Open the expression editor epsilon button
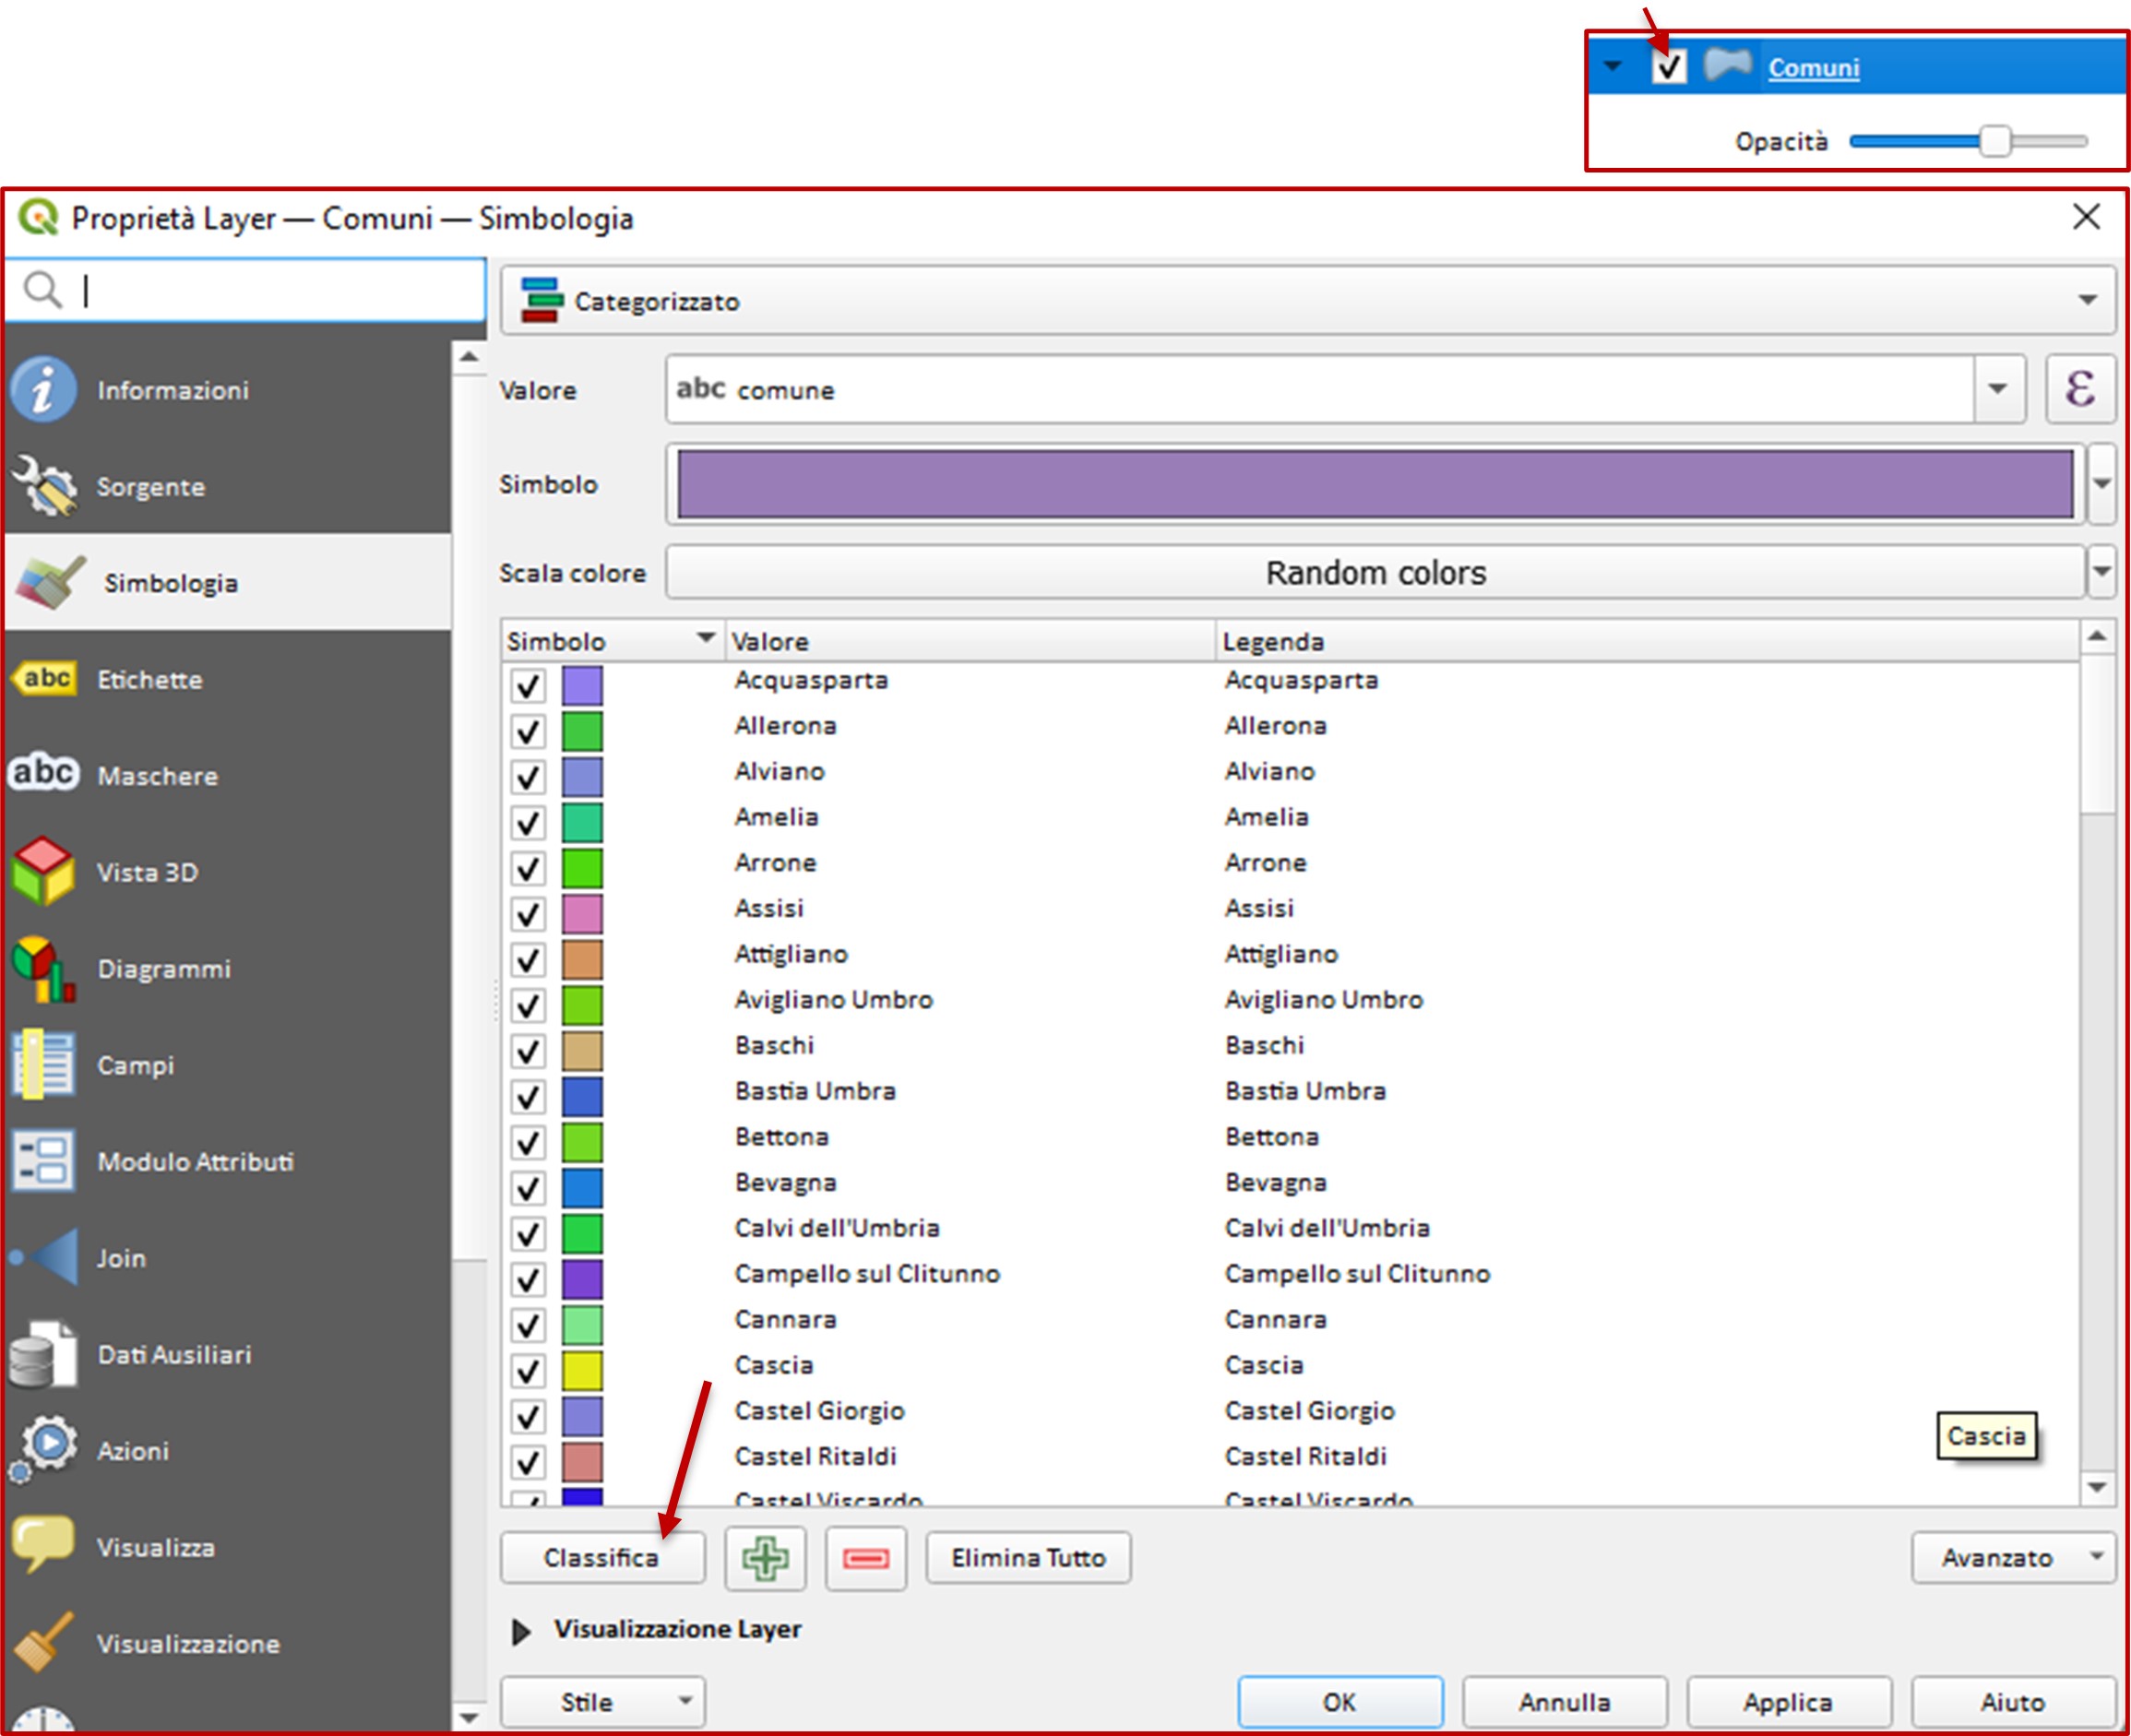Viewport: 2131px width, 1736px height. [x=2080, y=389]
